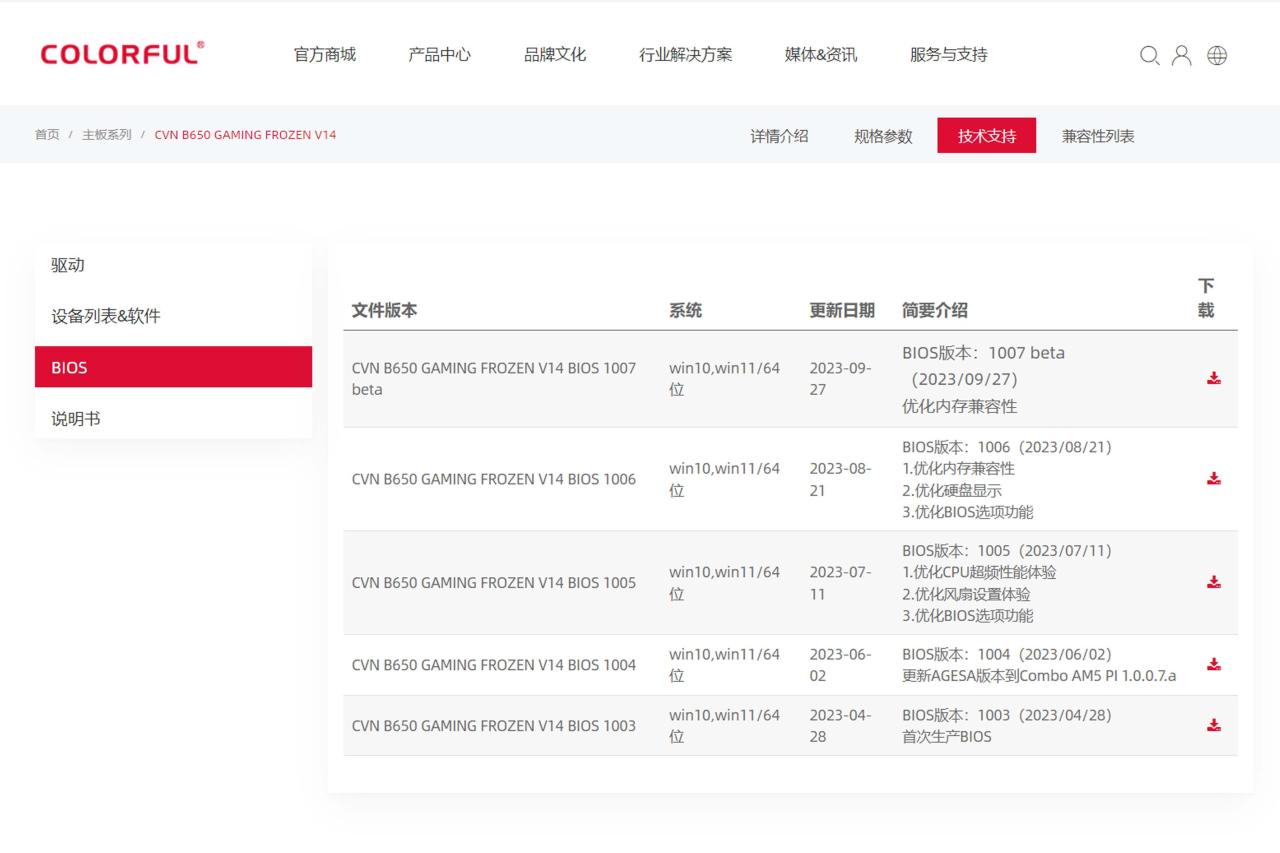Click file name BIOS 1003
This screenshot has height=853, width=1280.
point(494,725)
